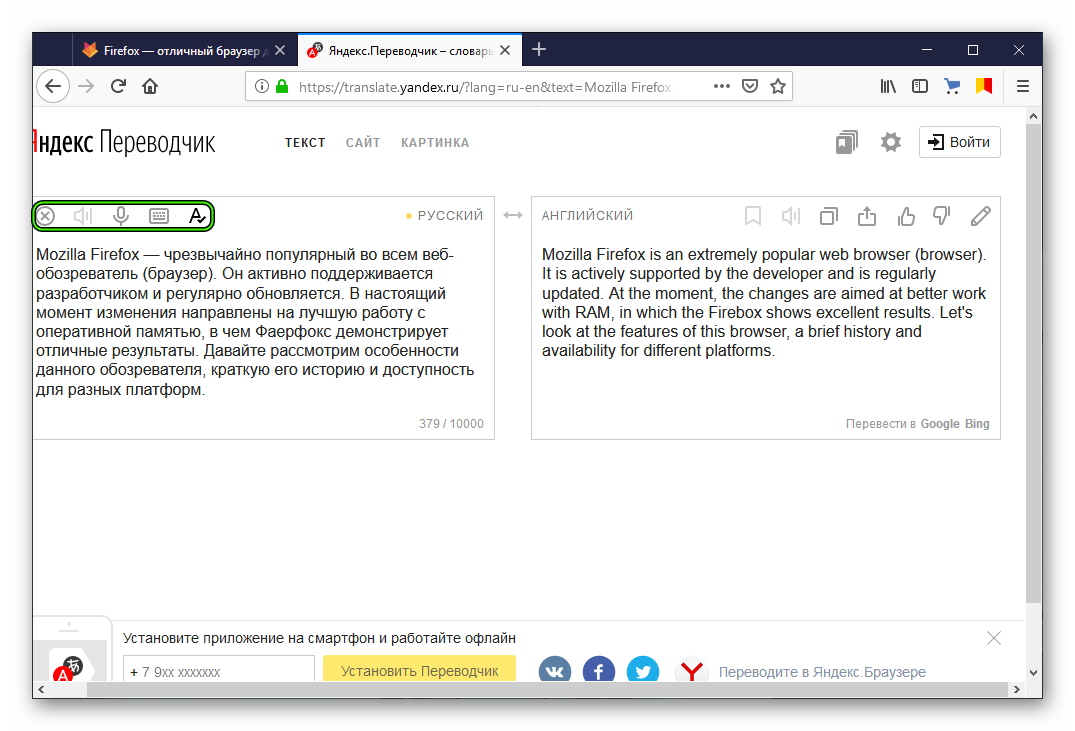Switch to the ТЕКСТ mode tab

(x=305, y=143)
